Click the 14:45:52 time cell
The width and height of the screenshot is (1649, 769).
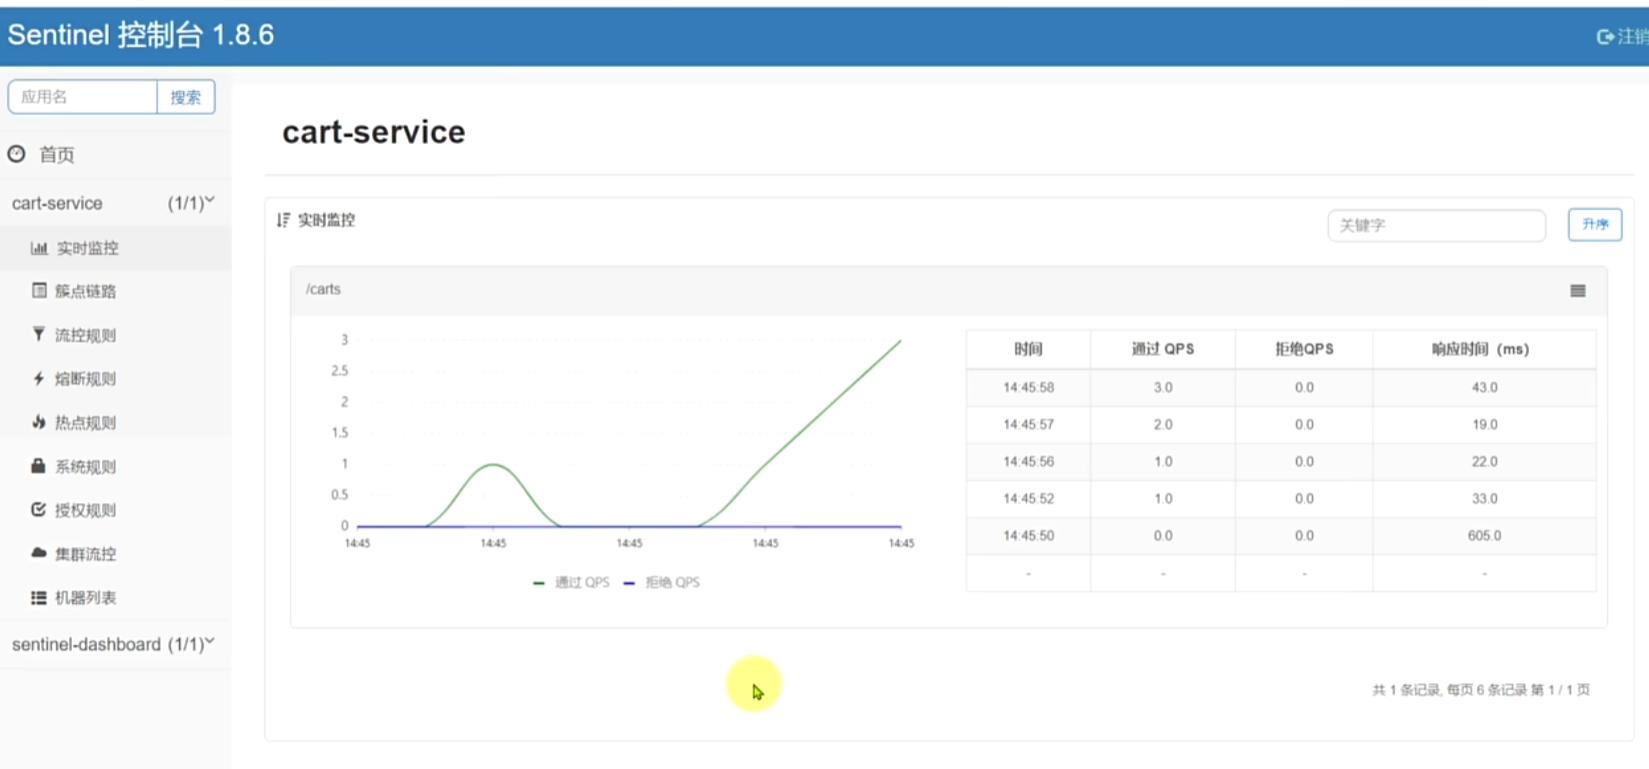pos(1028,498)
